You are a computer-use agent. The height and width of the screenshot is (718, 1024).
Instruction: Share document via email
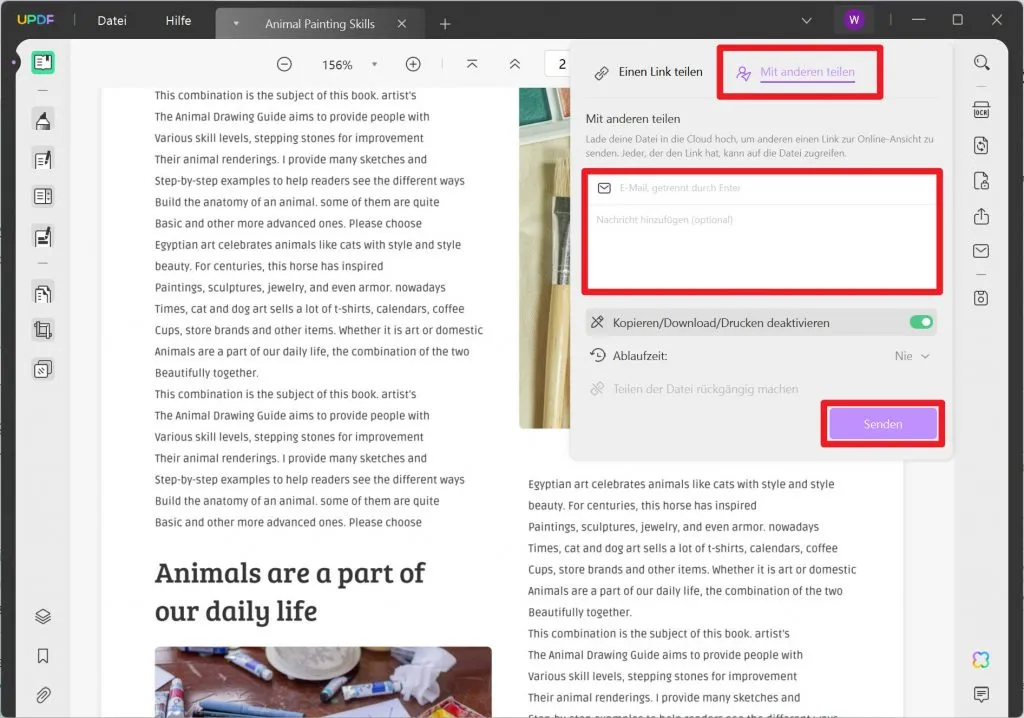pyautogui.click(x=981, y=251)
